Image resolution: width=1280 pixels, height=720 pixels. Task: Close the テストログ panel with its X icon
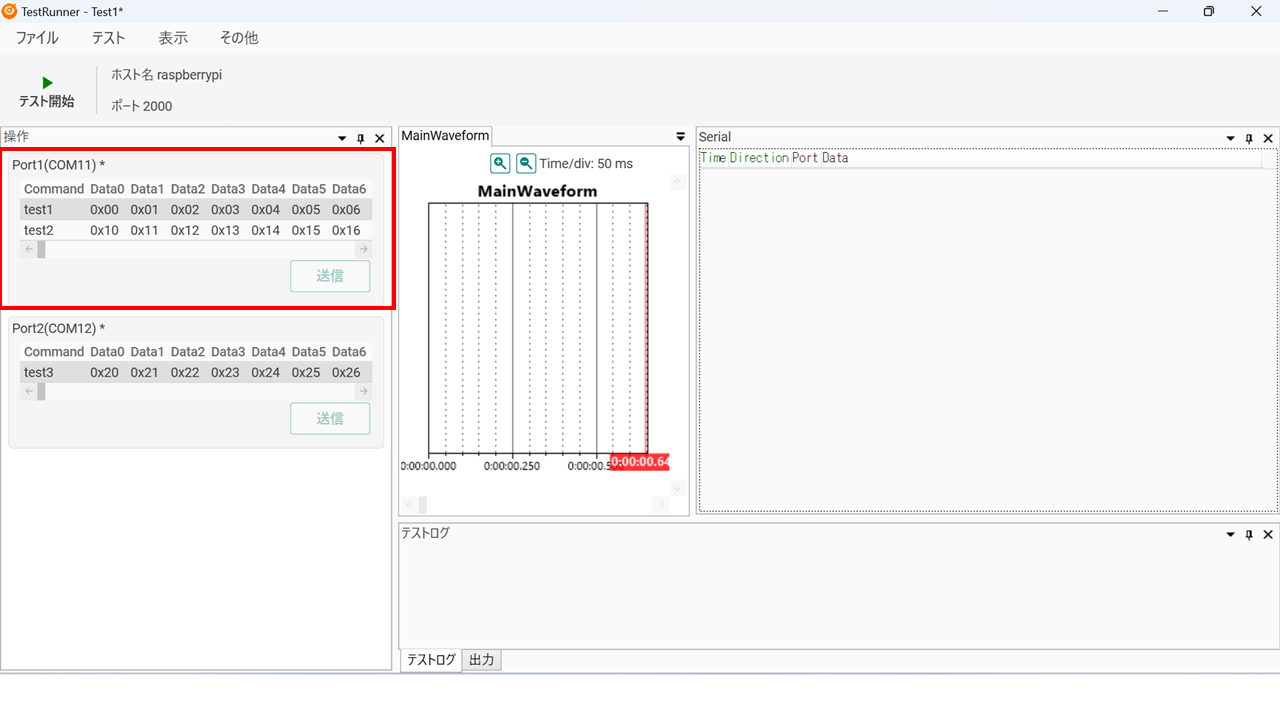[1267, 534]
